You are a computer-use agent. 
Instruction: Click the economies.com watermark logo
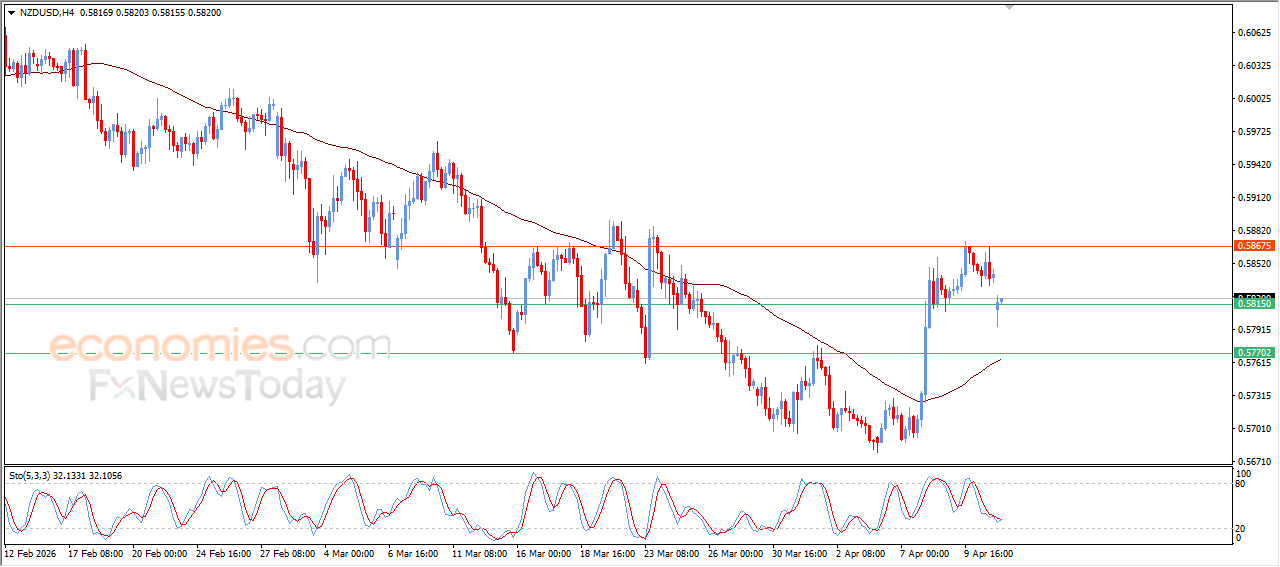[220, 346]
